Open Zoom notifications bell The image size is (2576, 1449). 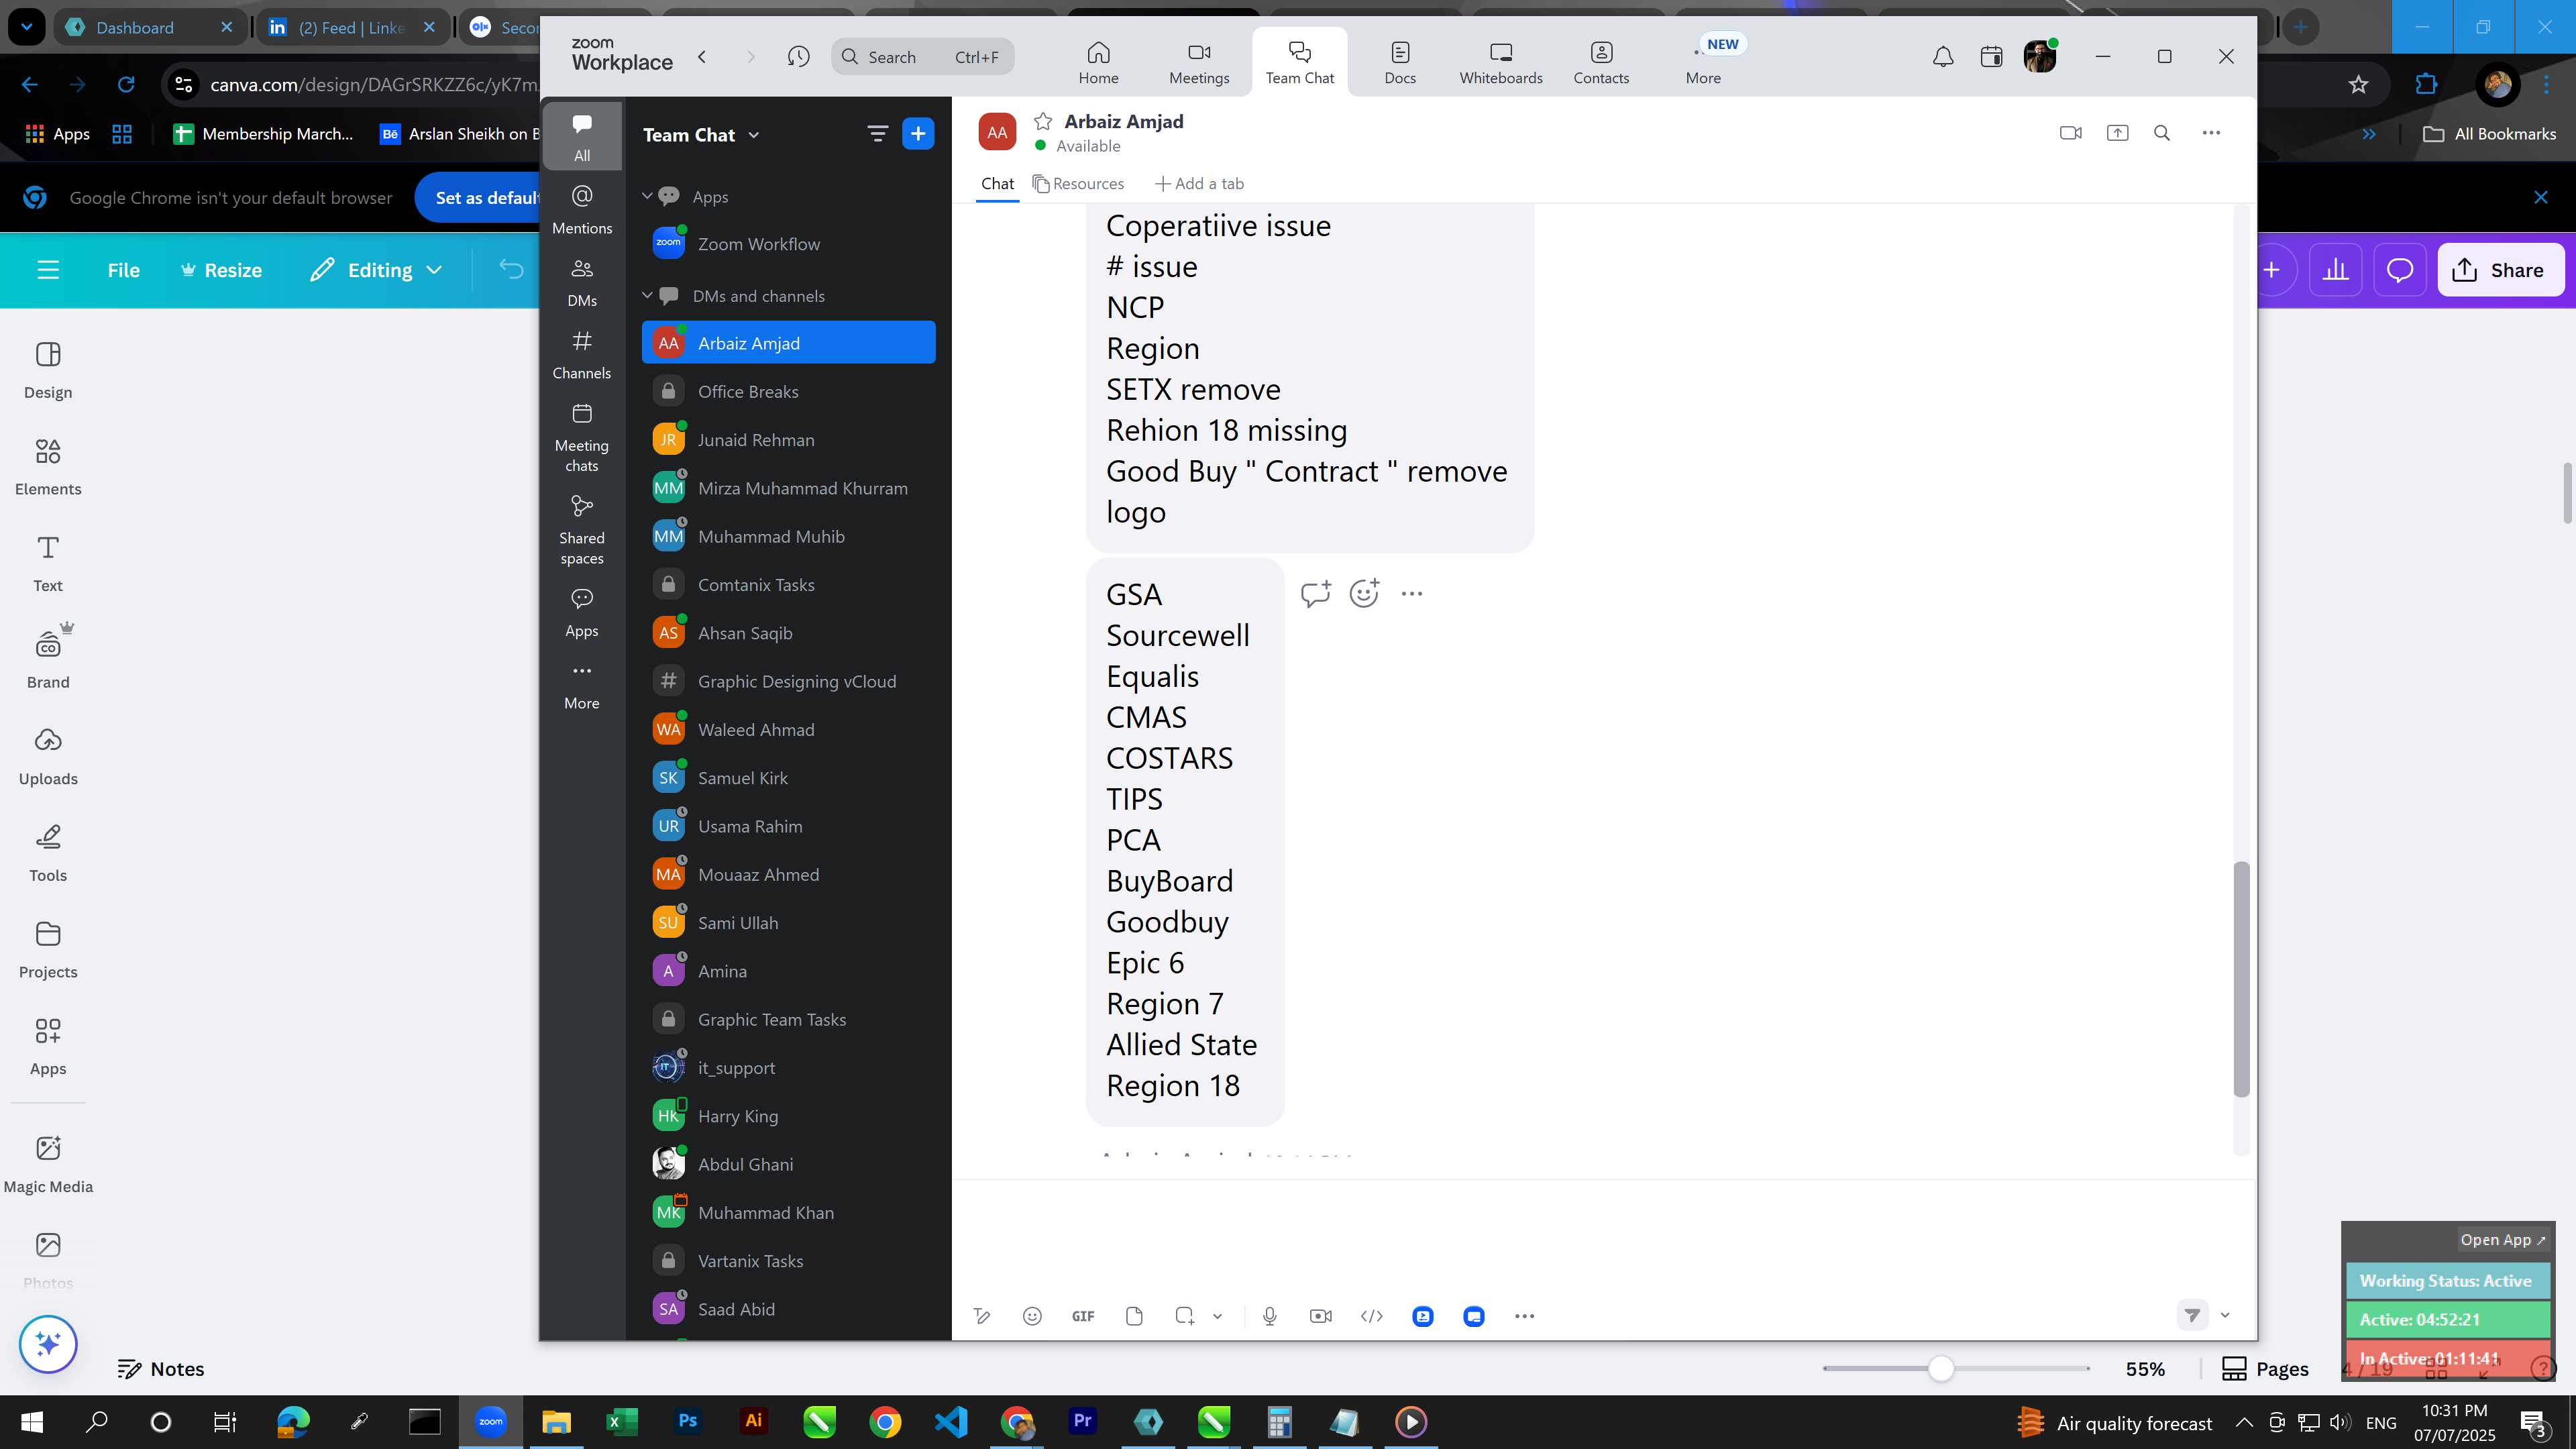point(1942,57)
